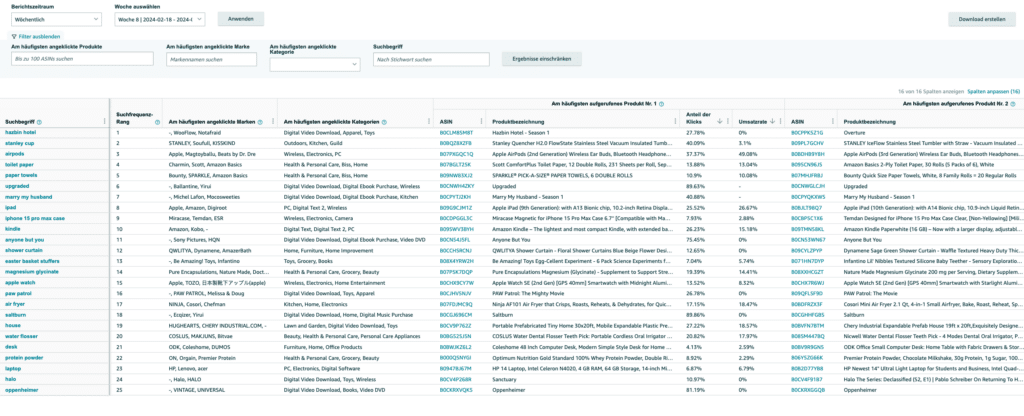The image size is (1024, 416).
Task: Open the shower curtain search term
Action: point(24,250)
